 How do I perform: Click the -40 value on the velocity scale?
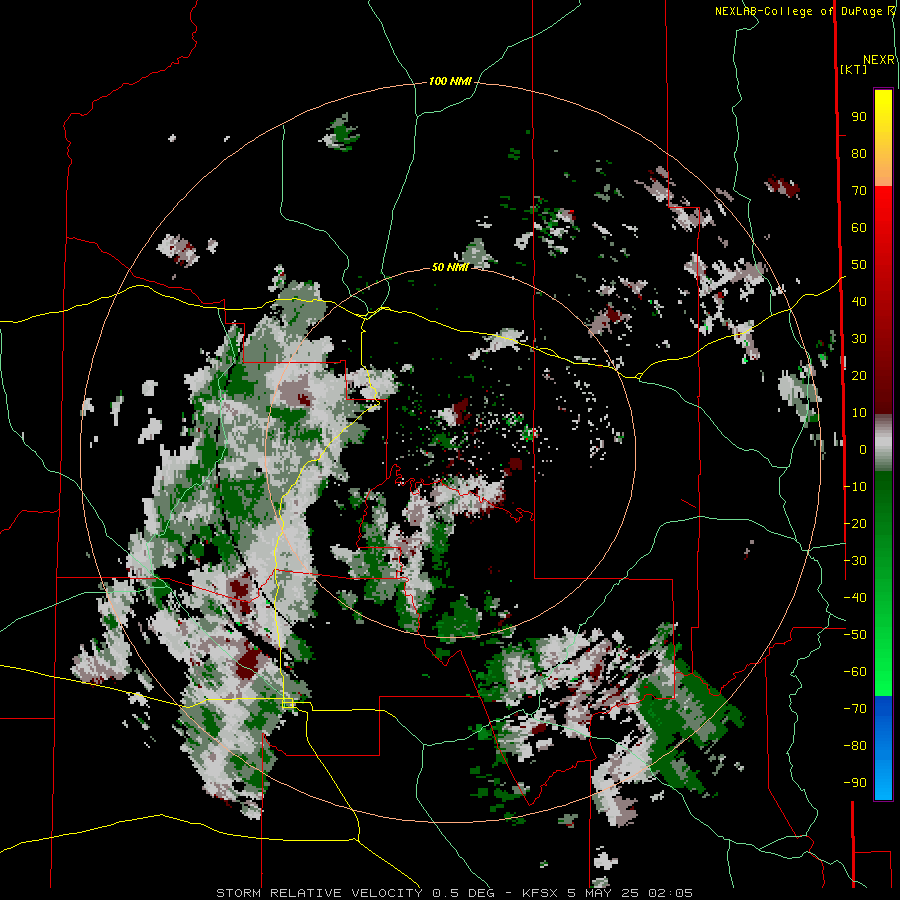pos(855,598)
